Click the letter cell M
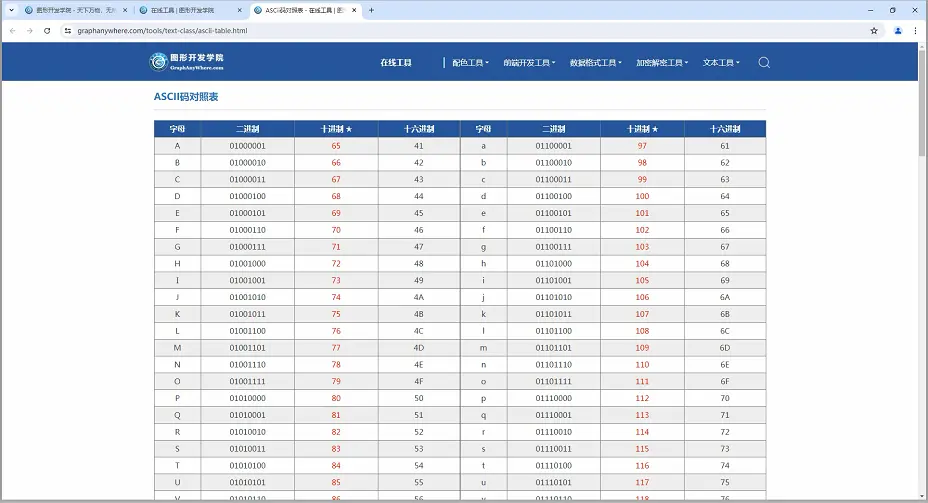The height and width of the screenshot is (503, 928). pos(177,347)
